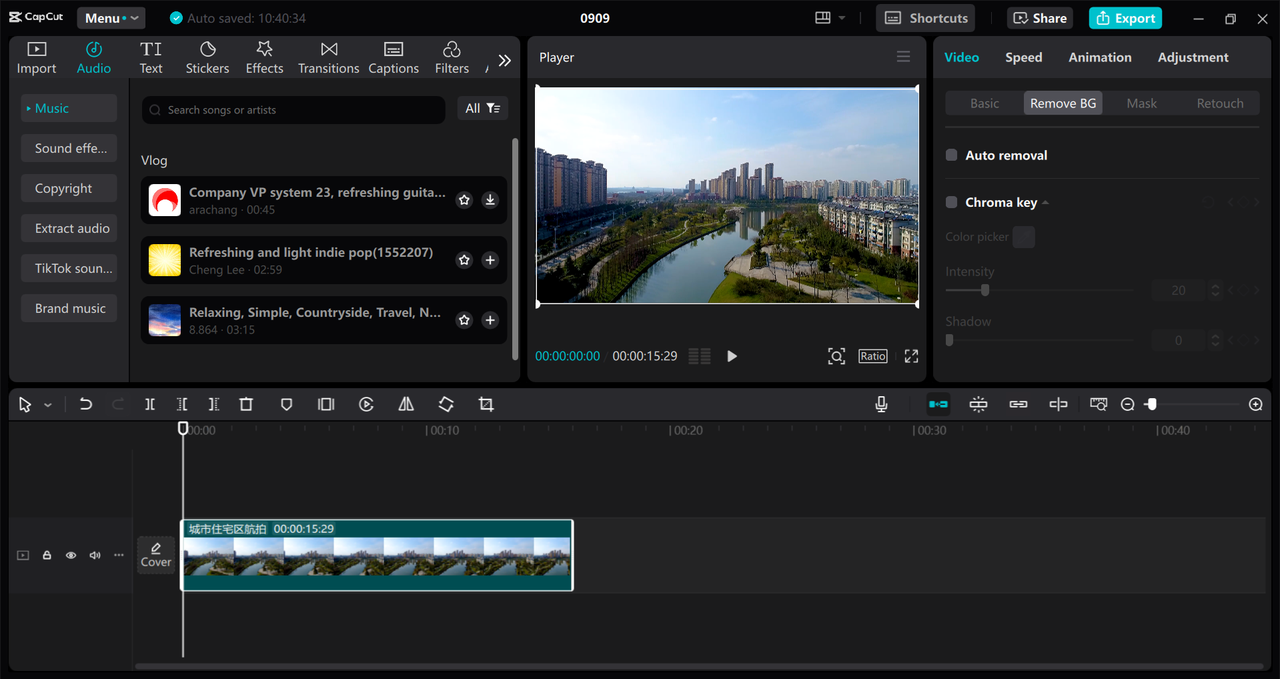1280x679 pixels.
Task: Enable Auto removal checkbox
Action: coord(952,155)
